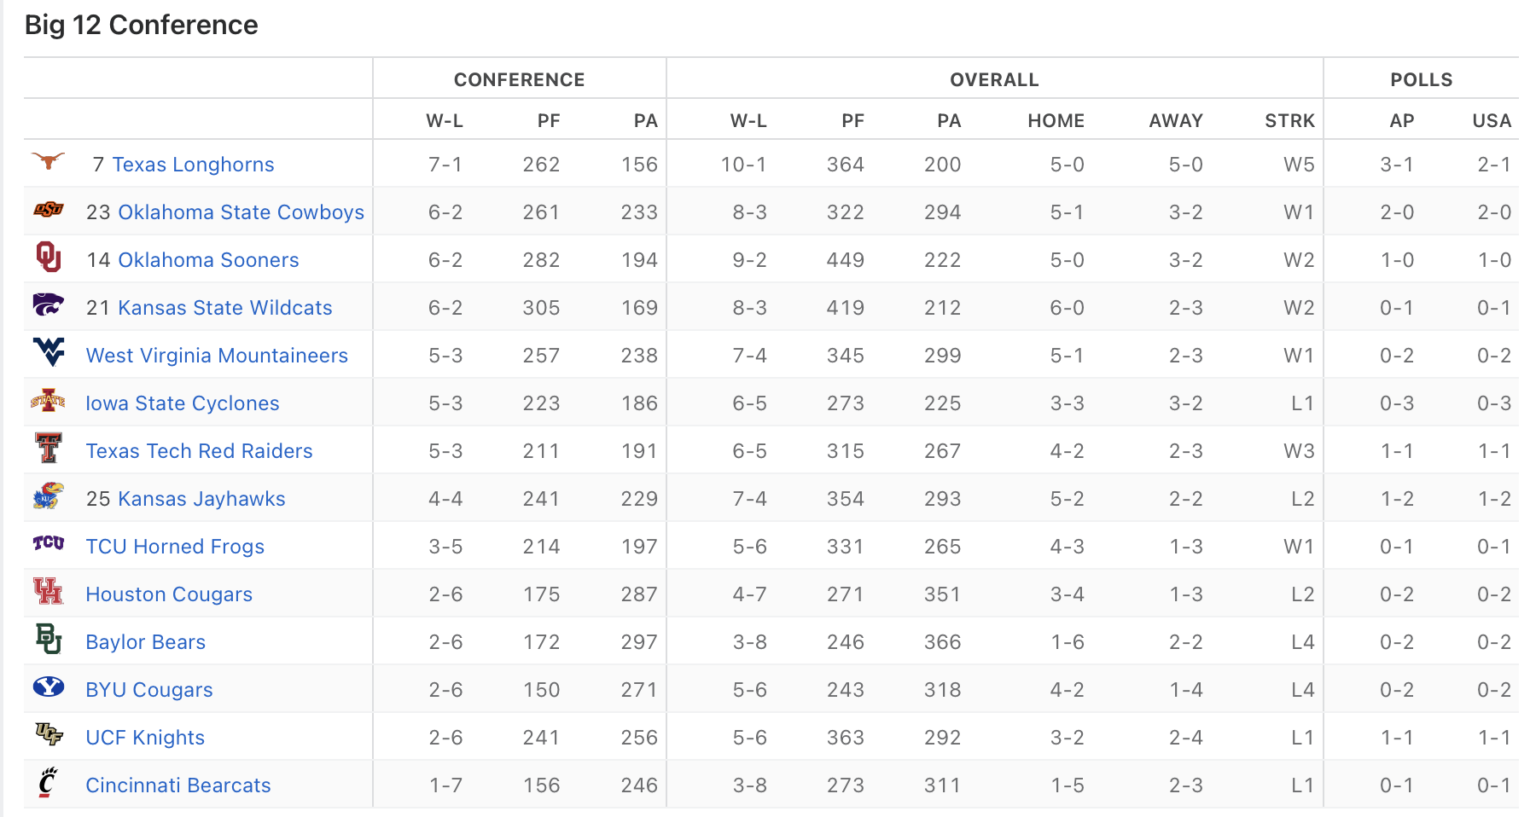Image resolution: width=1536 pixels, height=817 pixels.
Task: Click the Texas Tech Red Raiders logo
Action: click(48, 449)
